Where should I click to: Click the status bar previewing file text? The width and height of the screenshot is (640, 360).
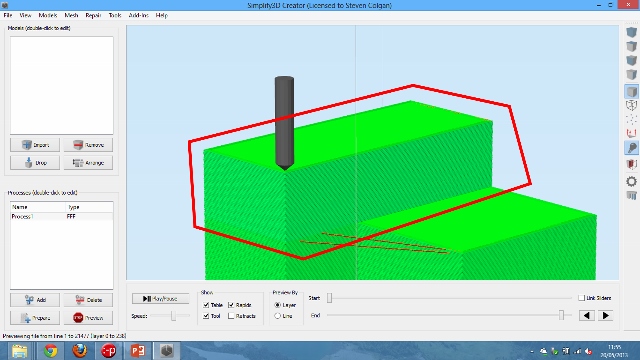tap(64, 336)
